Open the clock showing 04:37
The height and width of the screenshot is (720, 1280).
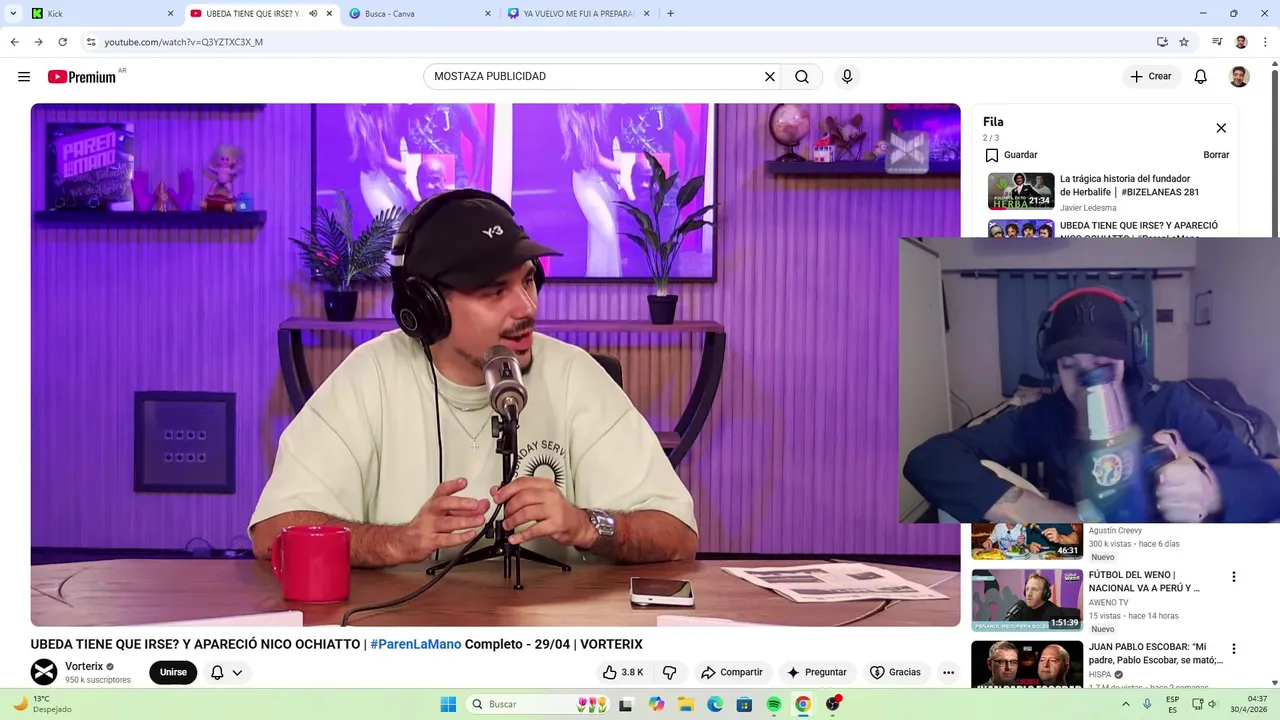tap(1248, 704)
